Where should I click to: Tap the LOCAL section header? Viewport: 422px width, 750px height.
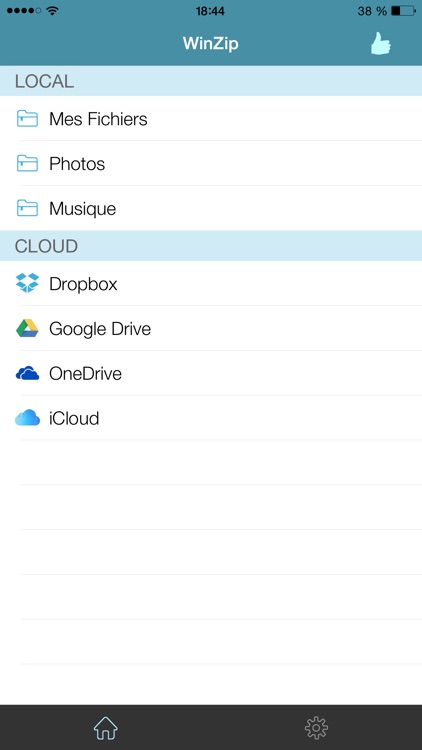click(x=211, y=81)
